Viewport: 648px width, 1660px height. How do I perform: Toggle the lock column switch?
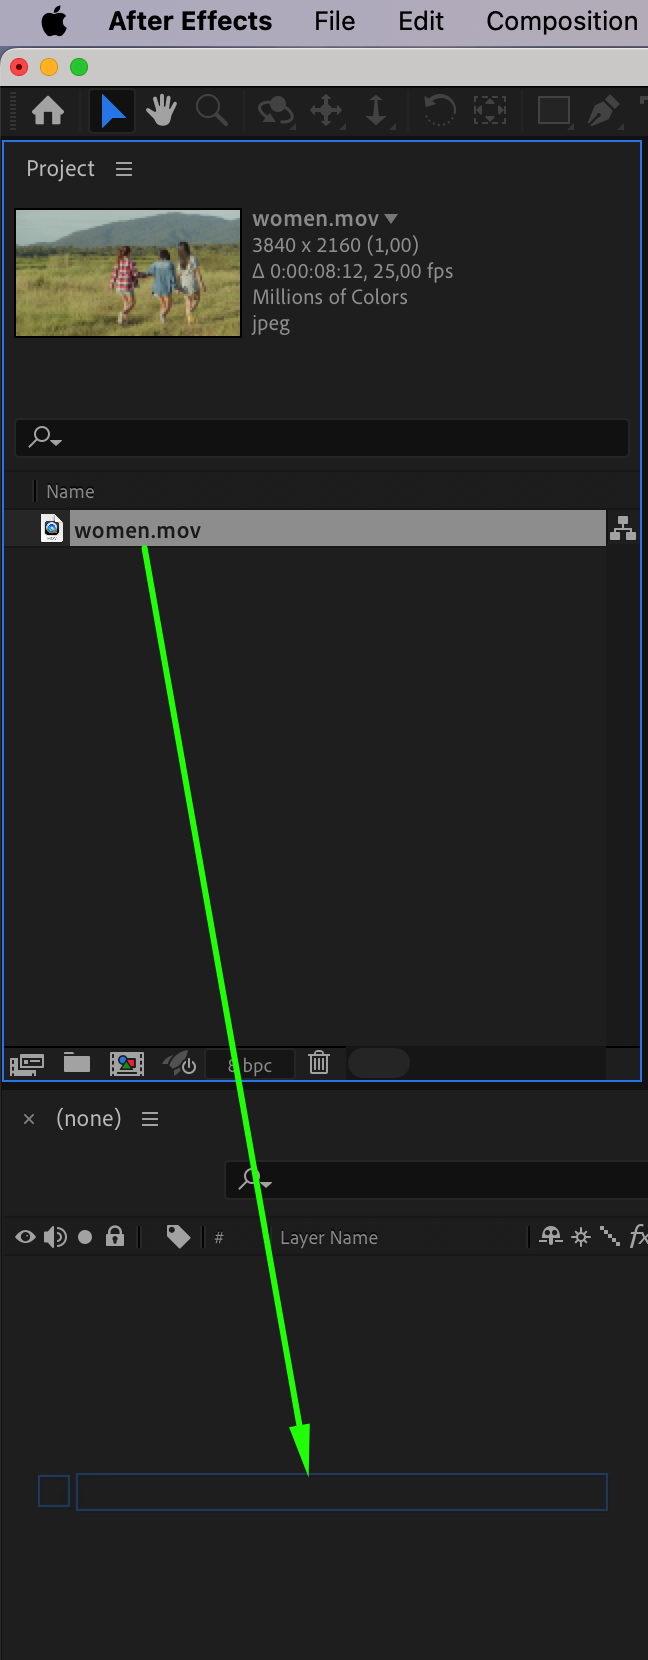click(115, 1237)
